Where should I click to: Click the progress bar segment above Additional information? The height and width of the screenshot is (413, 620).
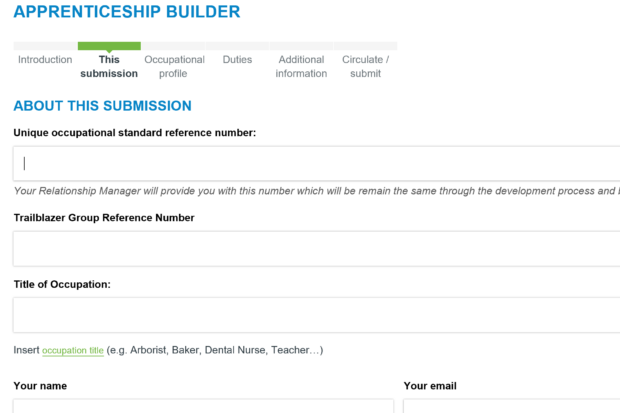pos(301,46)
